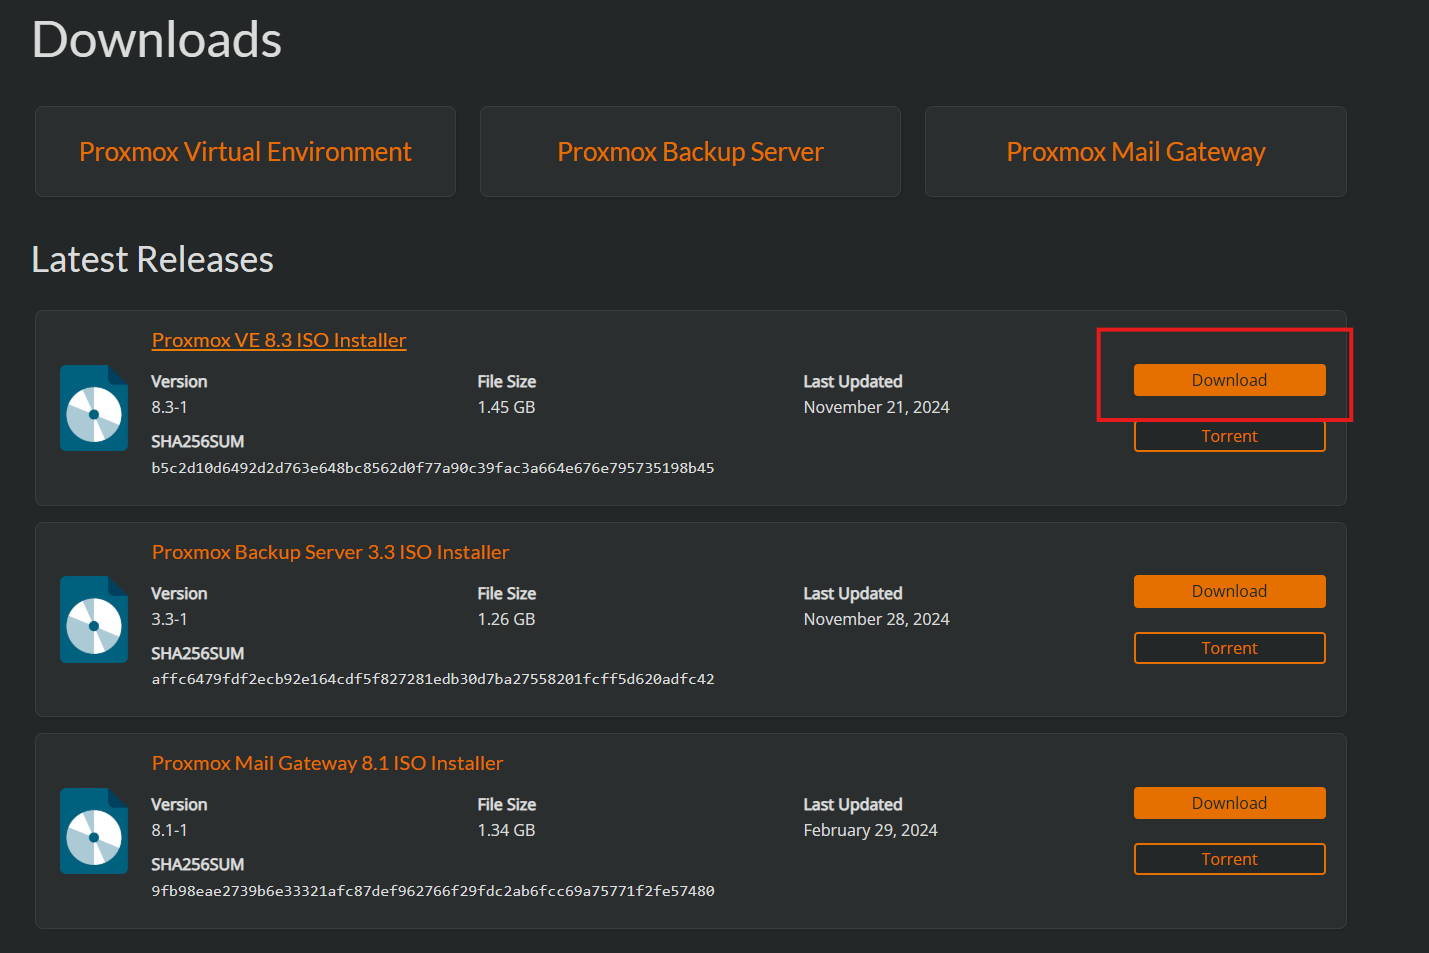The width and height of the screenshot is (1429, 953).
Task: Open the Proxmox Virtual Environment downloads card
Action: coord(245,152)
